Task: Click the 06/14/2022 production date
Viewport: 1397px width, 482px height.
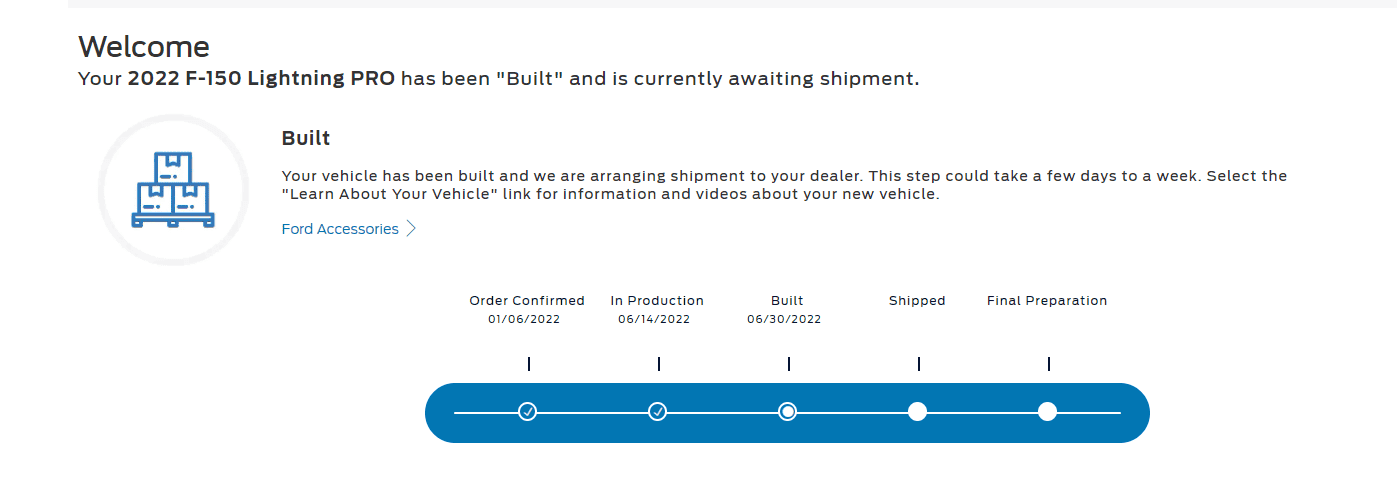Action: pos(654,319)
